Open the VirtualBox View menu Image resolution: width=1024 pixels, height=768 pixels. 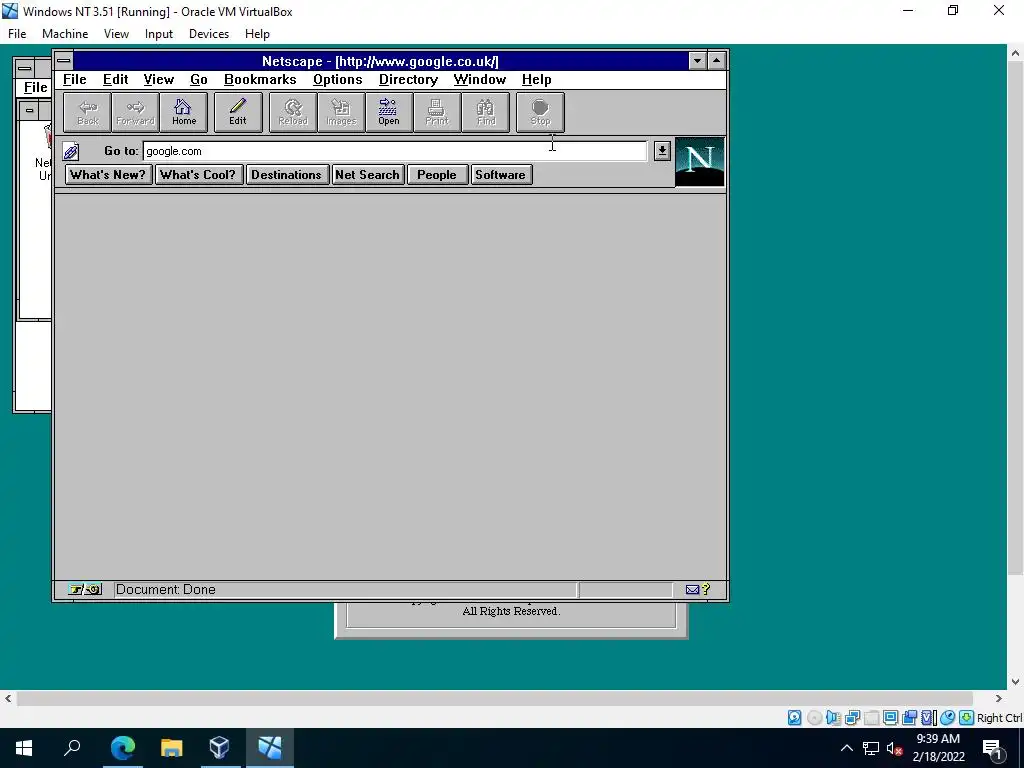click(116, 34)
